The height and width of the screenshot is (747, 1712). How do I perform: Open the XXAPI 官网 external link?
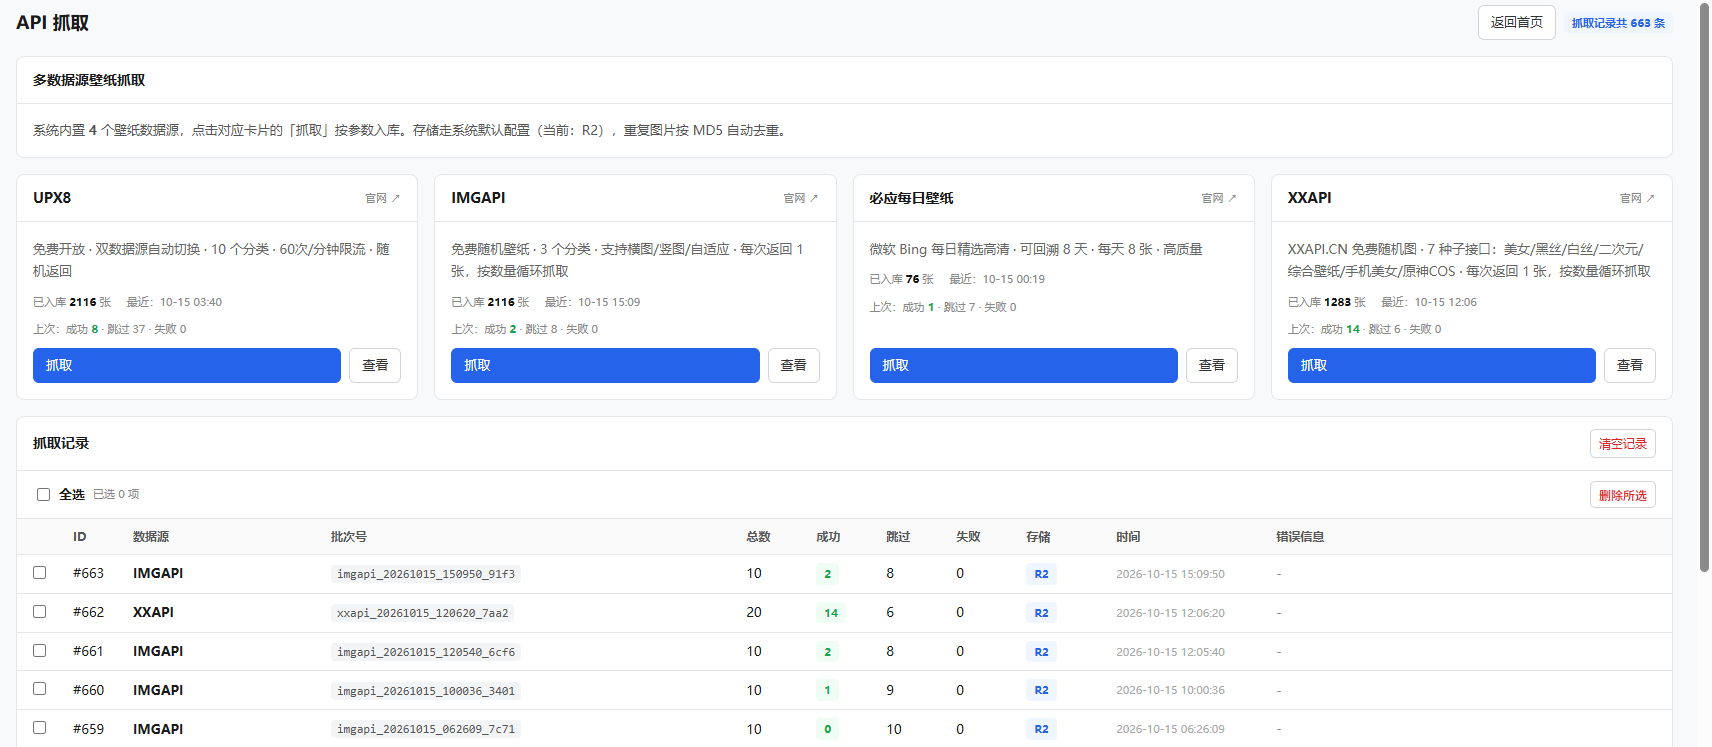pos(1637,198)
